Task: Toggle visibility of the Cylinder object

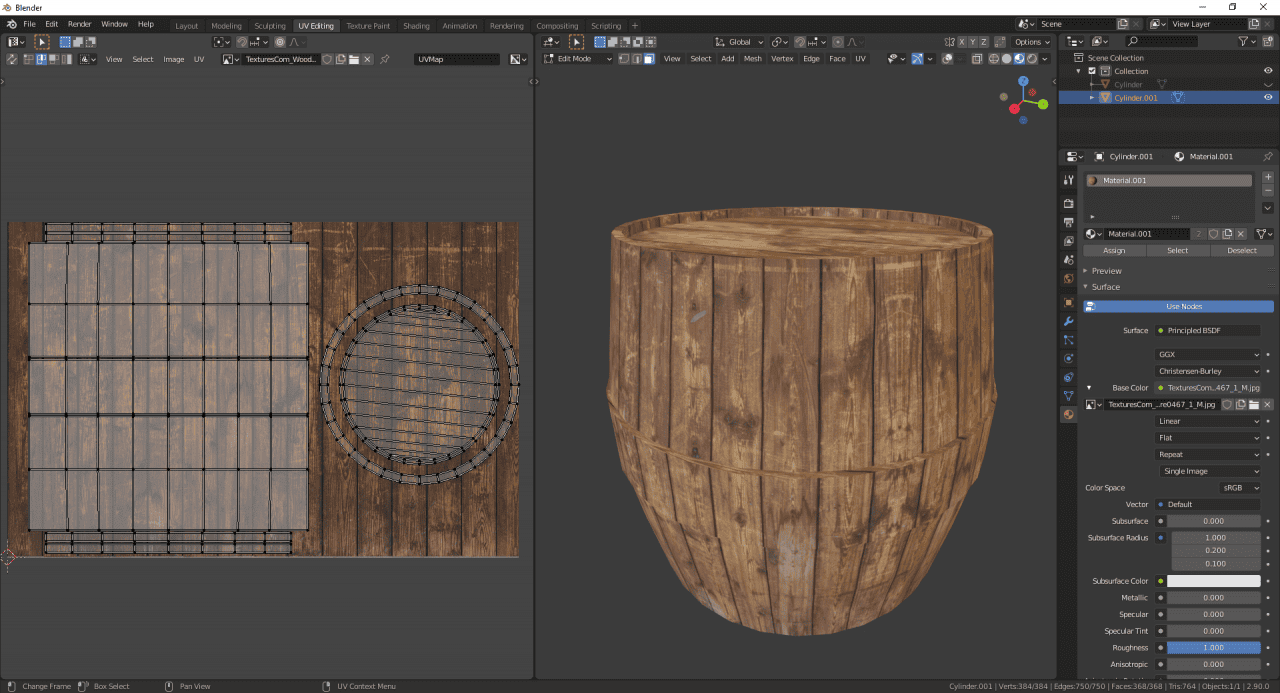Action: 1266,84
